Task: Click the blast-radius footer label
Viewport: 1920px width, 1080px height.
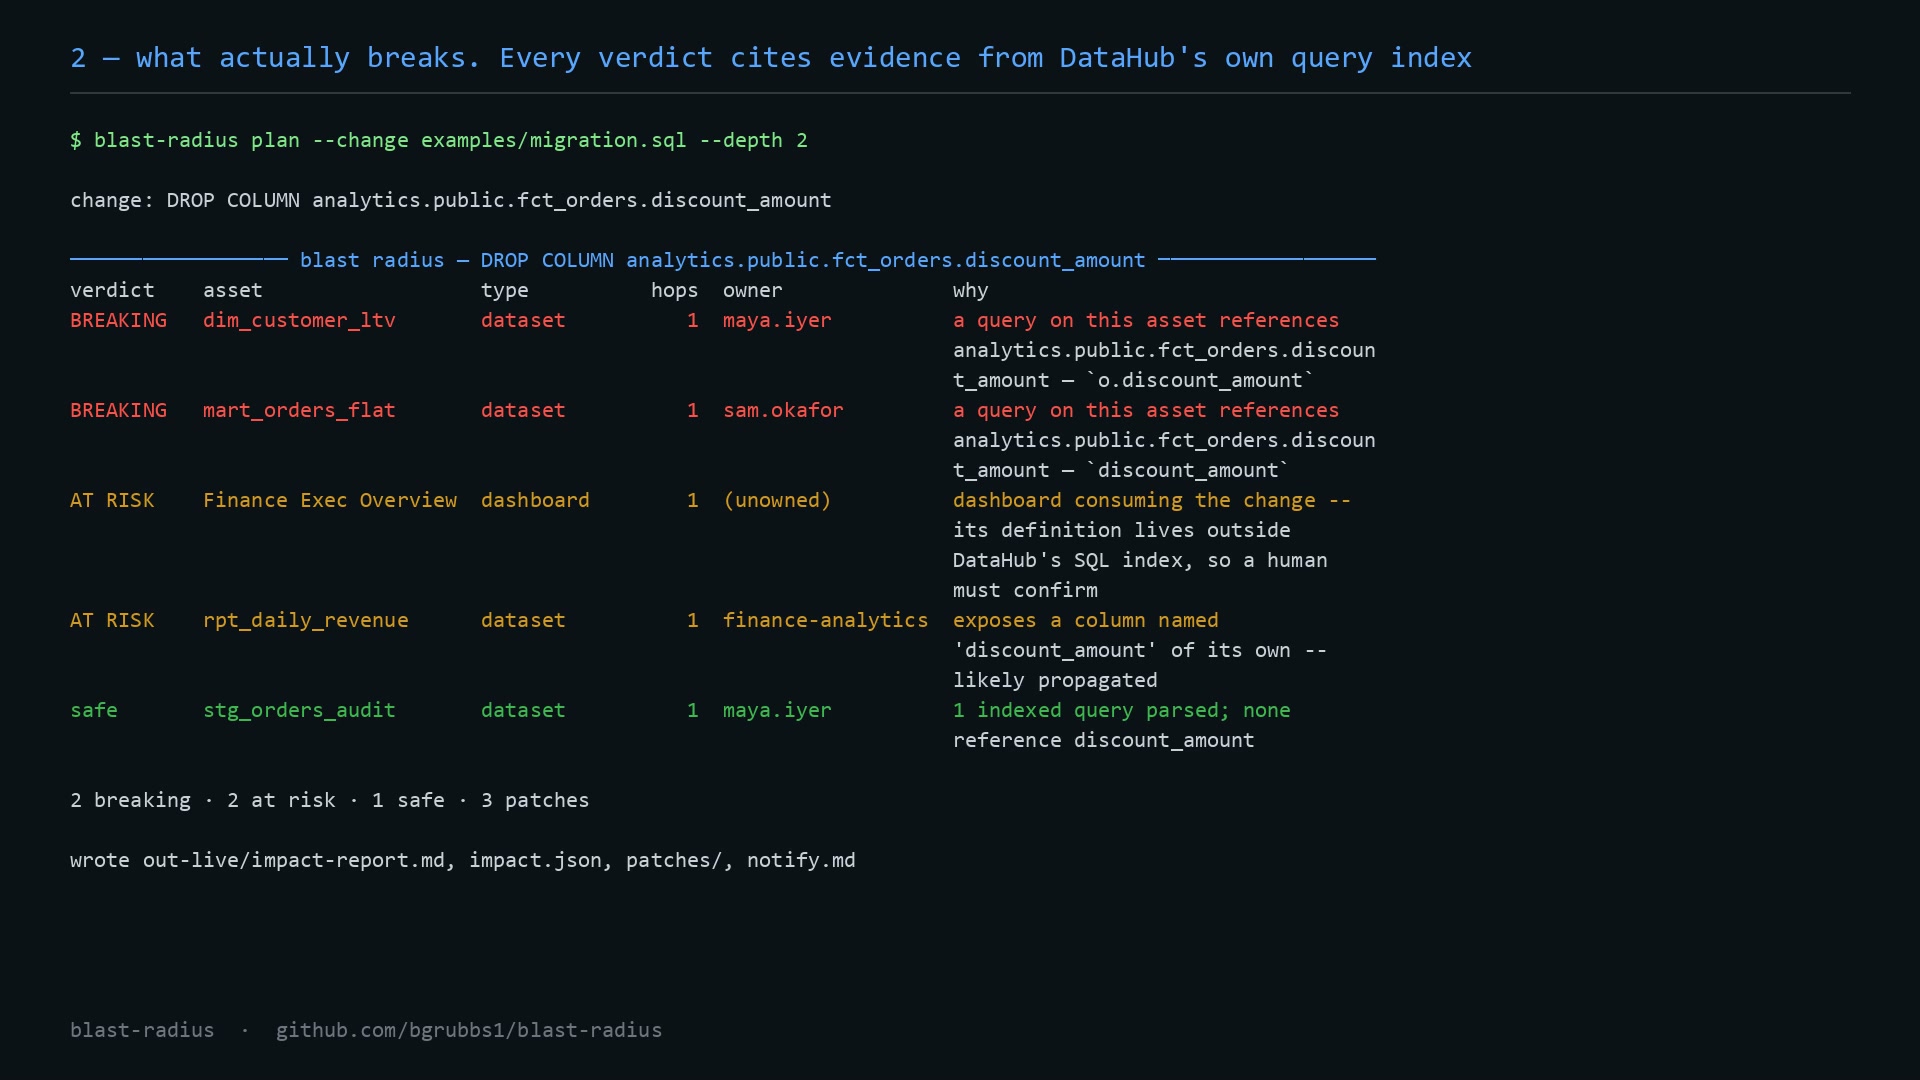Action: (x=142, y=1030)
